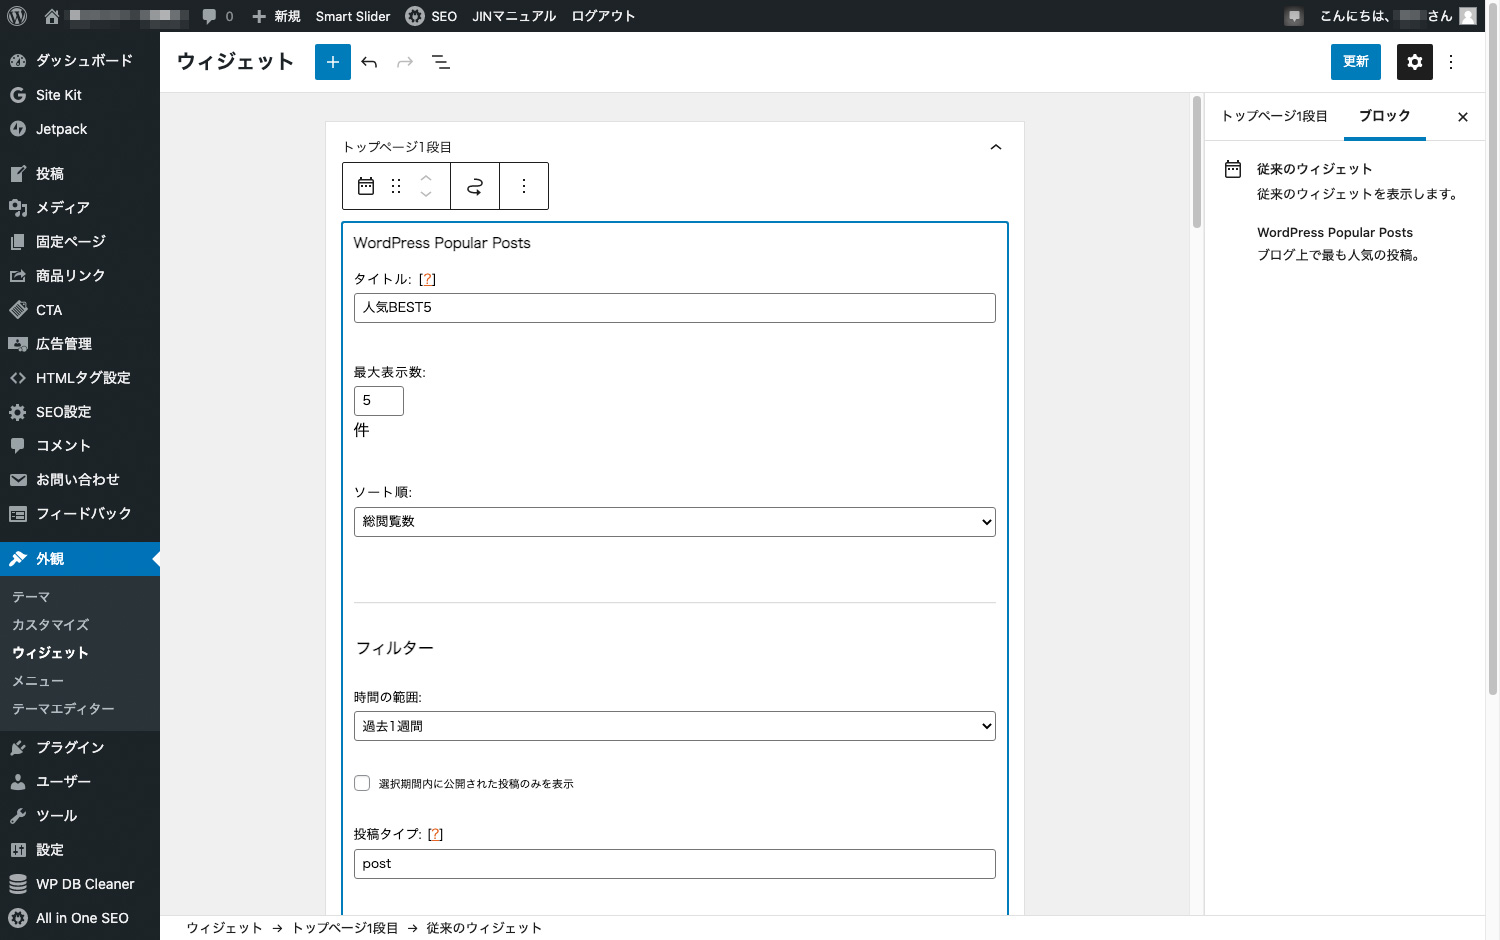Click the タイトル field with 人気BEST5
This screenshot has width=1500, height=940.
coord(675,308)
